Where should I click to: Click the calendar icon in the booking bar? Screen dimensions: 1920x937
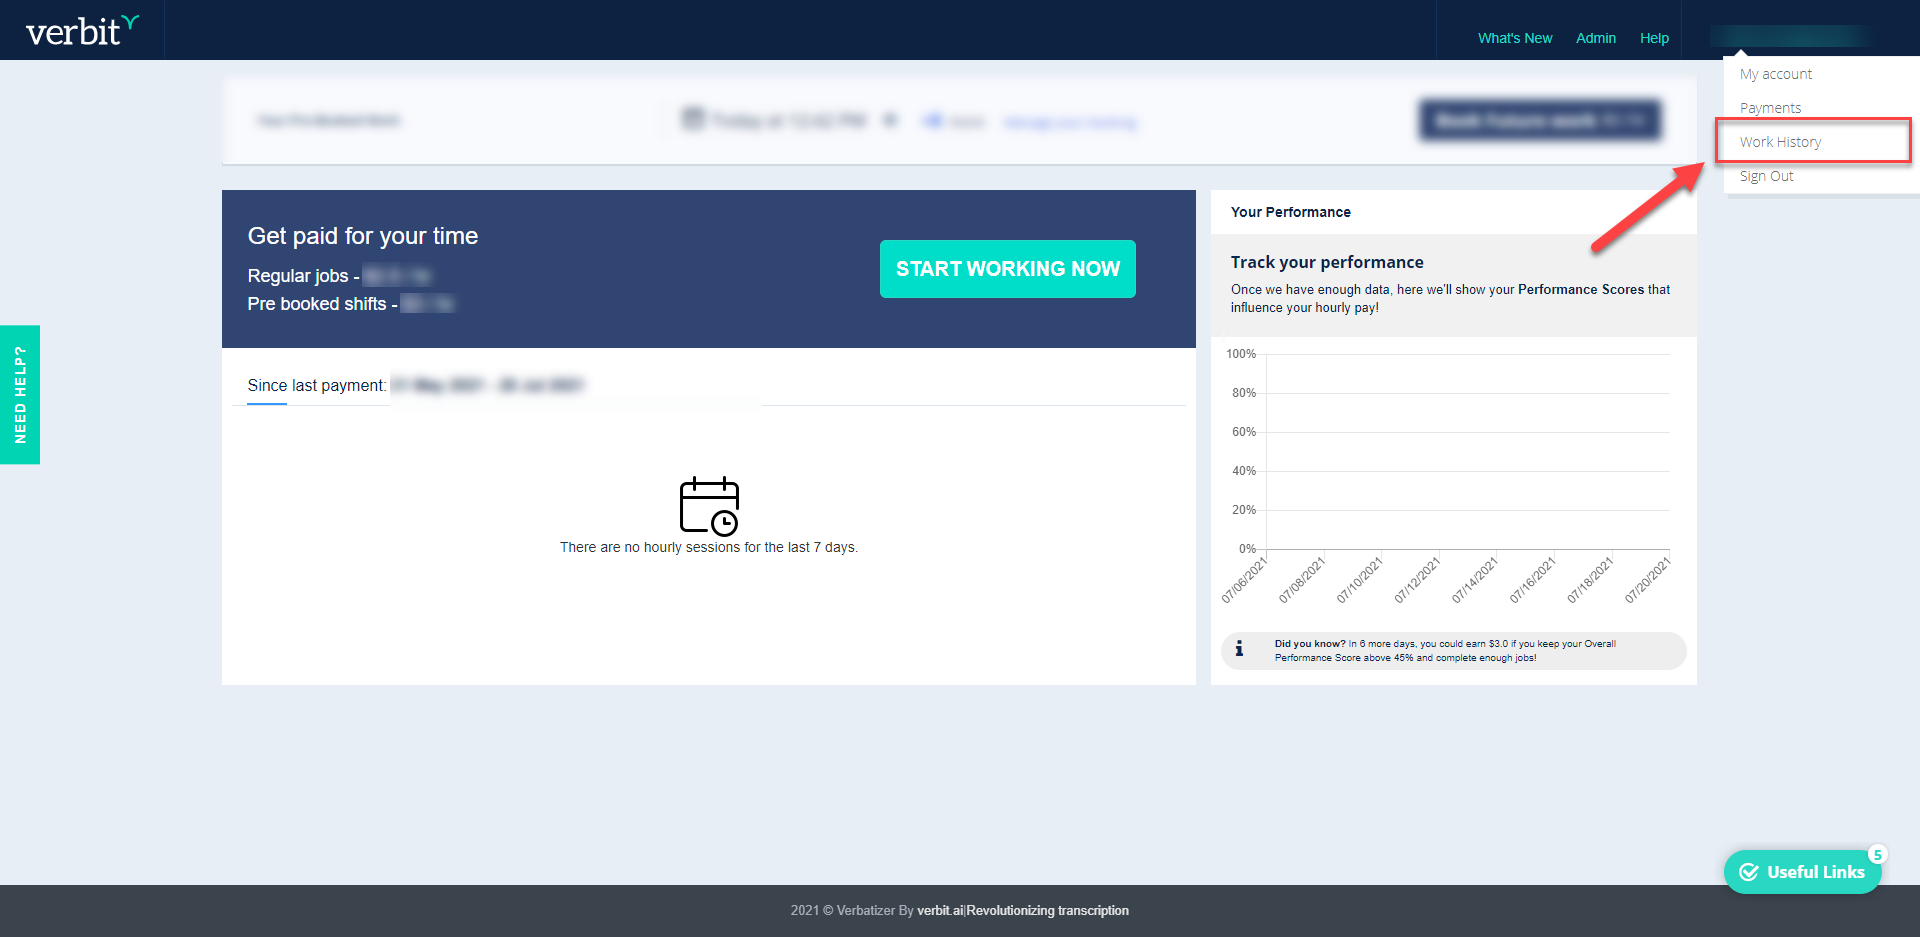pyautogui.click(x=694, y=118)
